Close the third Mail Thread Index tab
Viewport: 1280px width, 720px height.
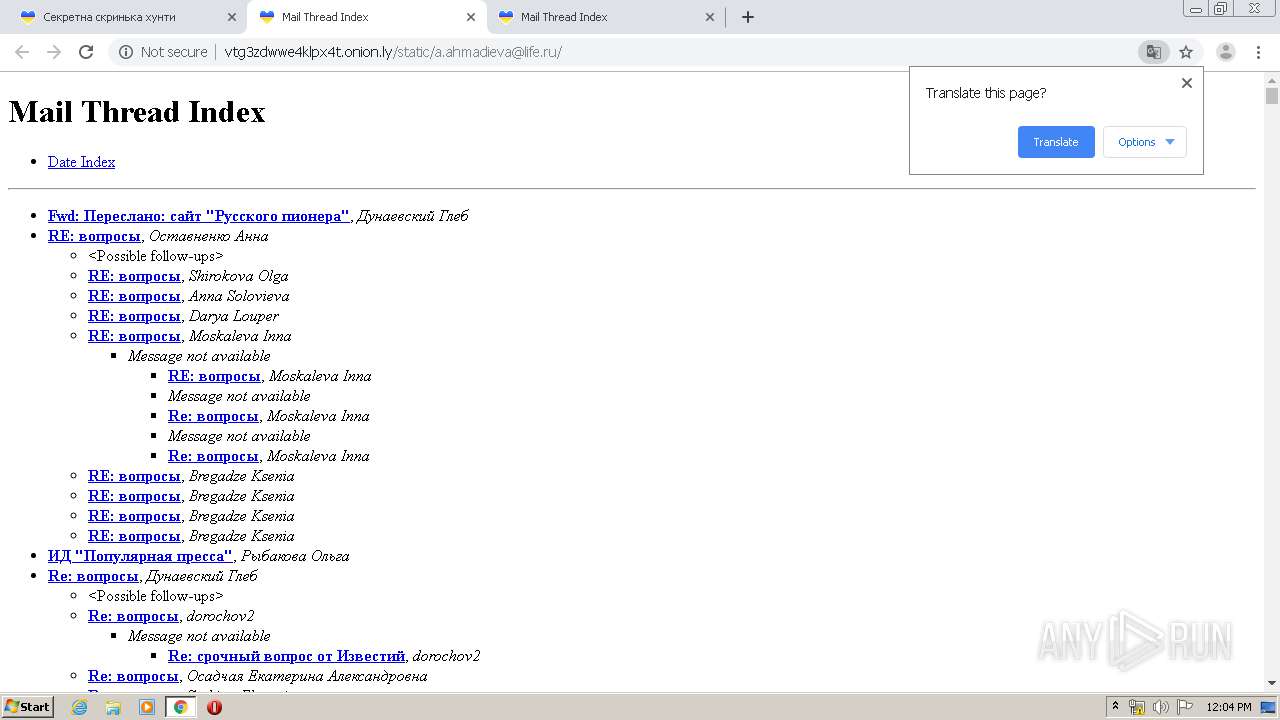coord(710,17)
